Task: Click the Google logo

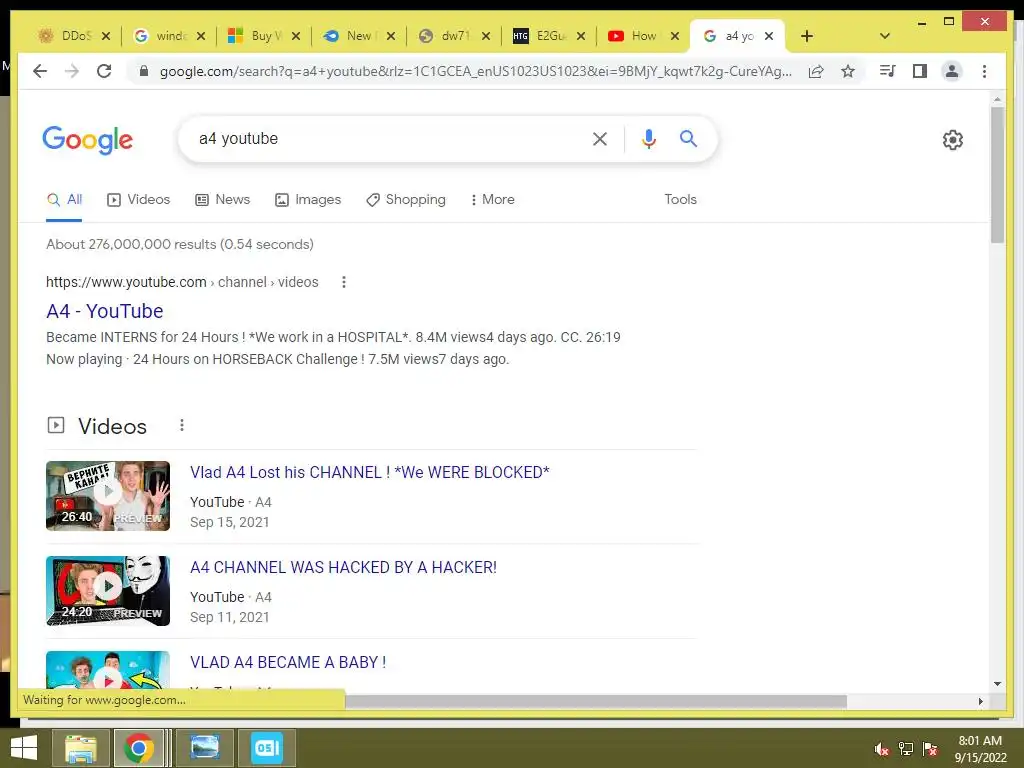Action: (x=88, y=140)
